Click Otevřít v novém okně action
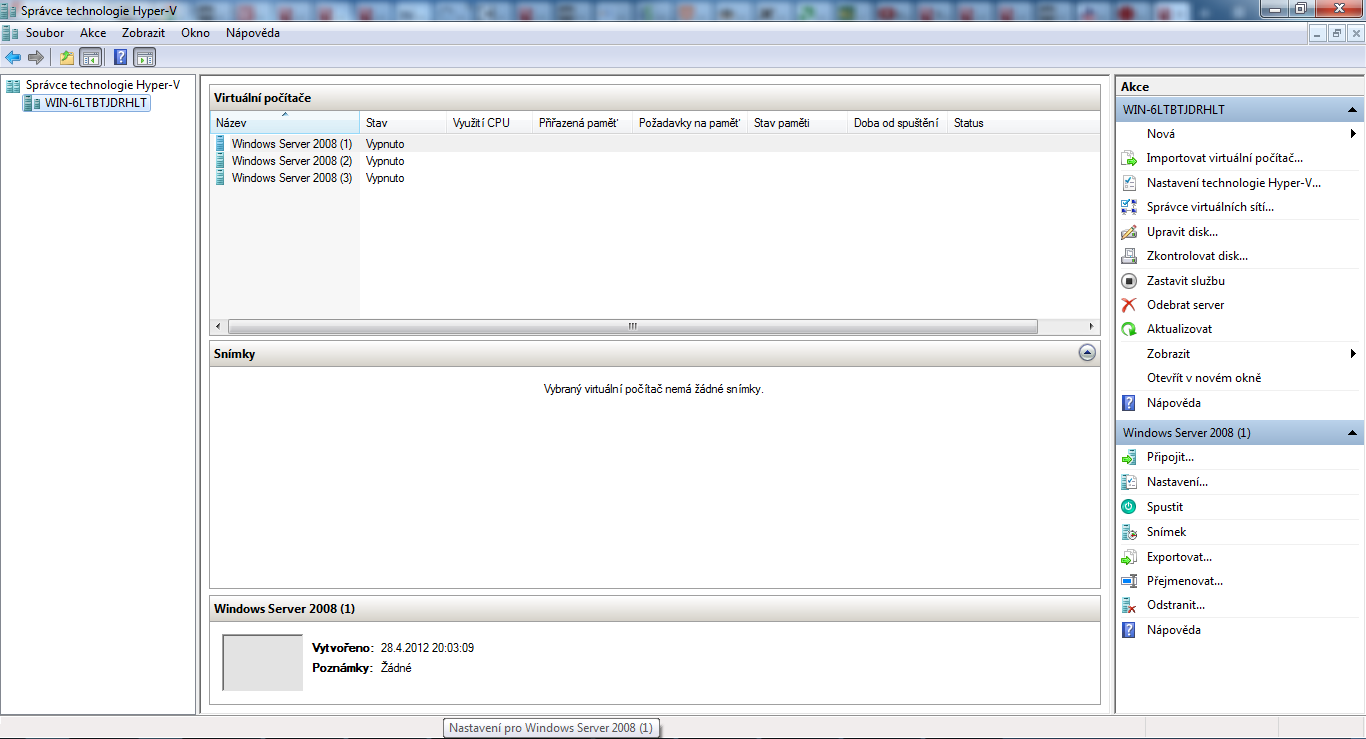The height and width of the screenshot is (739, 1366). pos(1204,378)
